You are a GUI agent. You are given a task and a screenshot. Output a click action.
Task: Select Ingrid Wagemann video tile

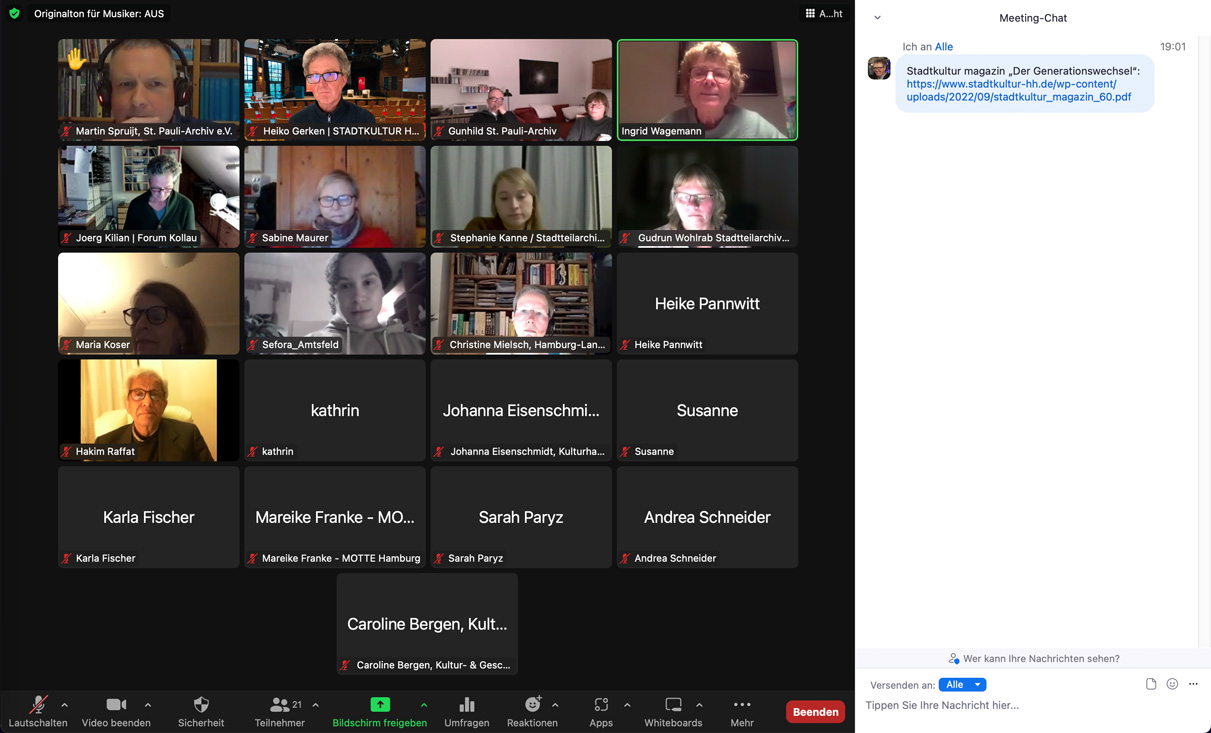tap(707, 90)
